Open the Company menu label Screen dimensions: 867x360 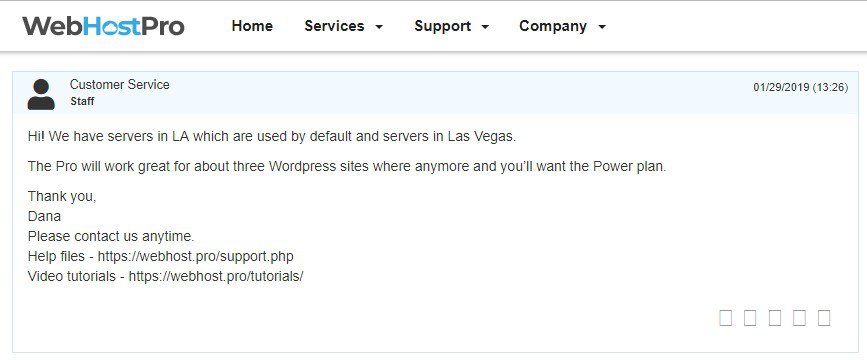point(553,26)
